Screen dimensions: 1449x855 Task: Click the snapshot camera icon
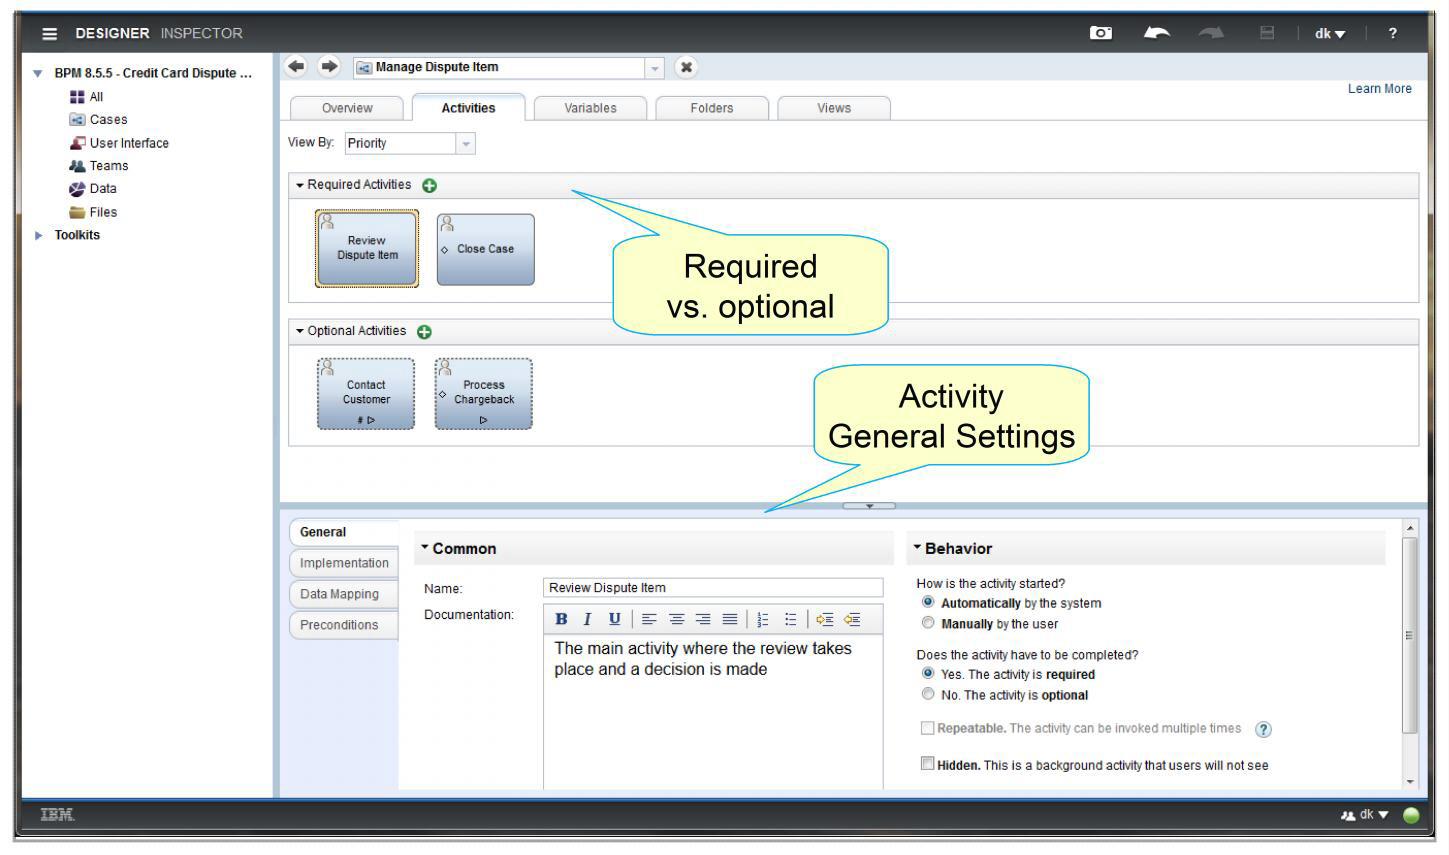[1100, 33]
